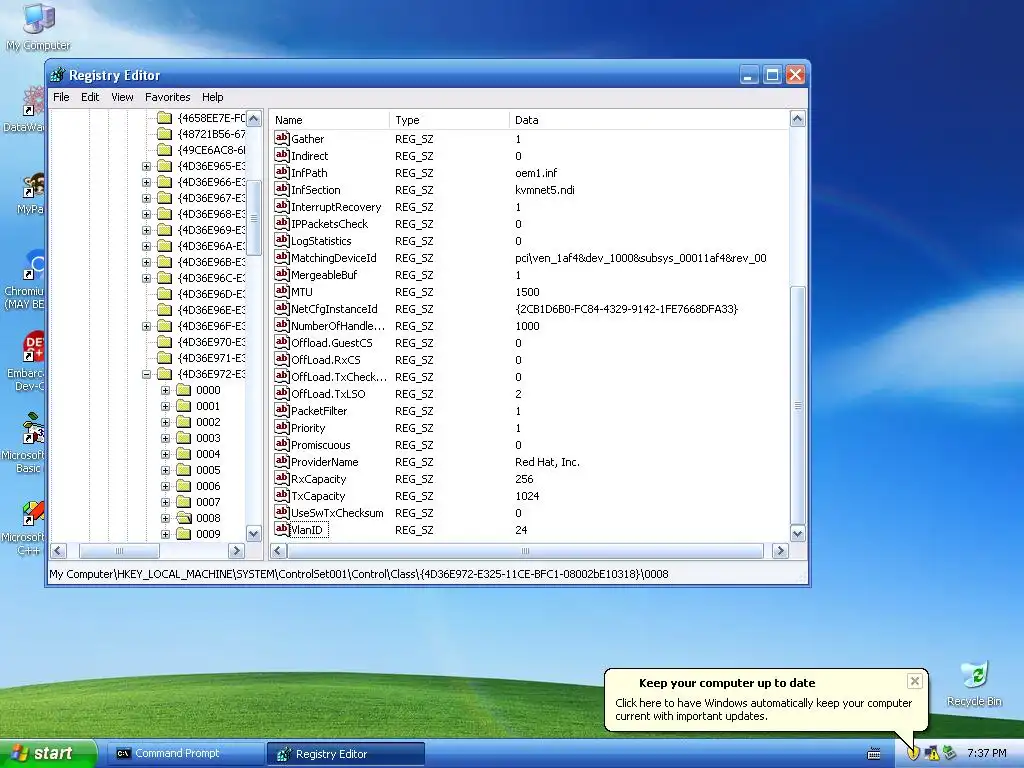Viewport: 1024px width, 768px height.
Task: Open the Recycle Bin desktop icon
Action: (x=974, y=684)
